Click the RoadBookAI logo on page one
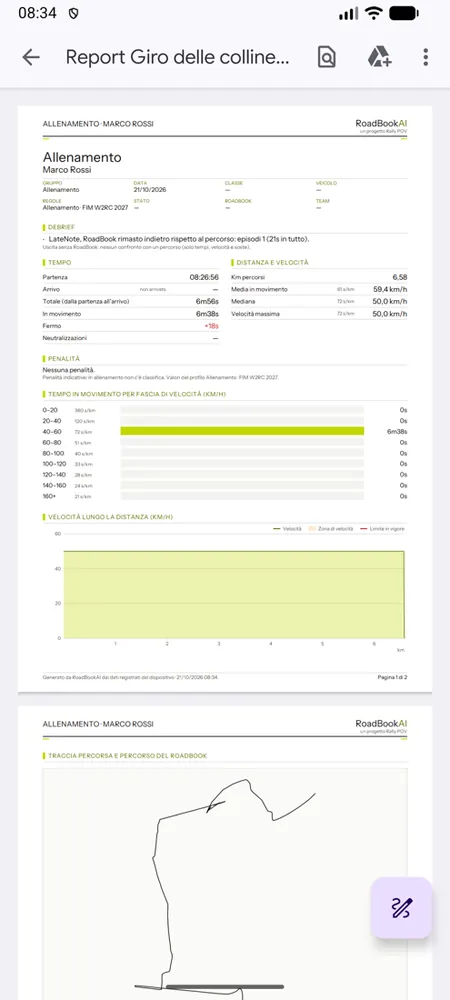450x1000 pixels. (381, 125)
